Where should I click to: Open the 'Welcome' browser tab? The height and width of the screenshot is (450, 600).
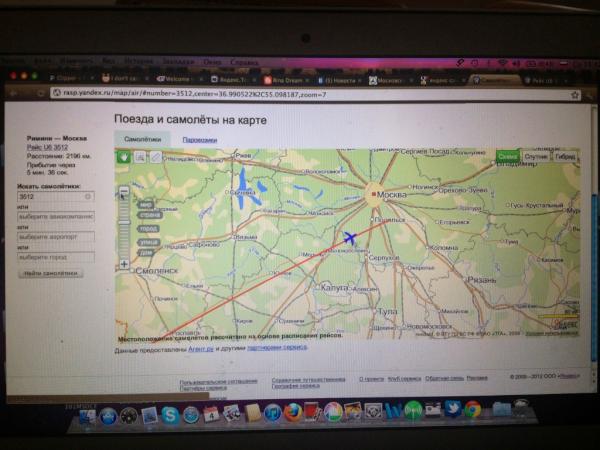point(178,79)
